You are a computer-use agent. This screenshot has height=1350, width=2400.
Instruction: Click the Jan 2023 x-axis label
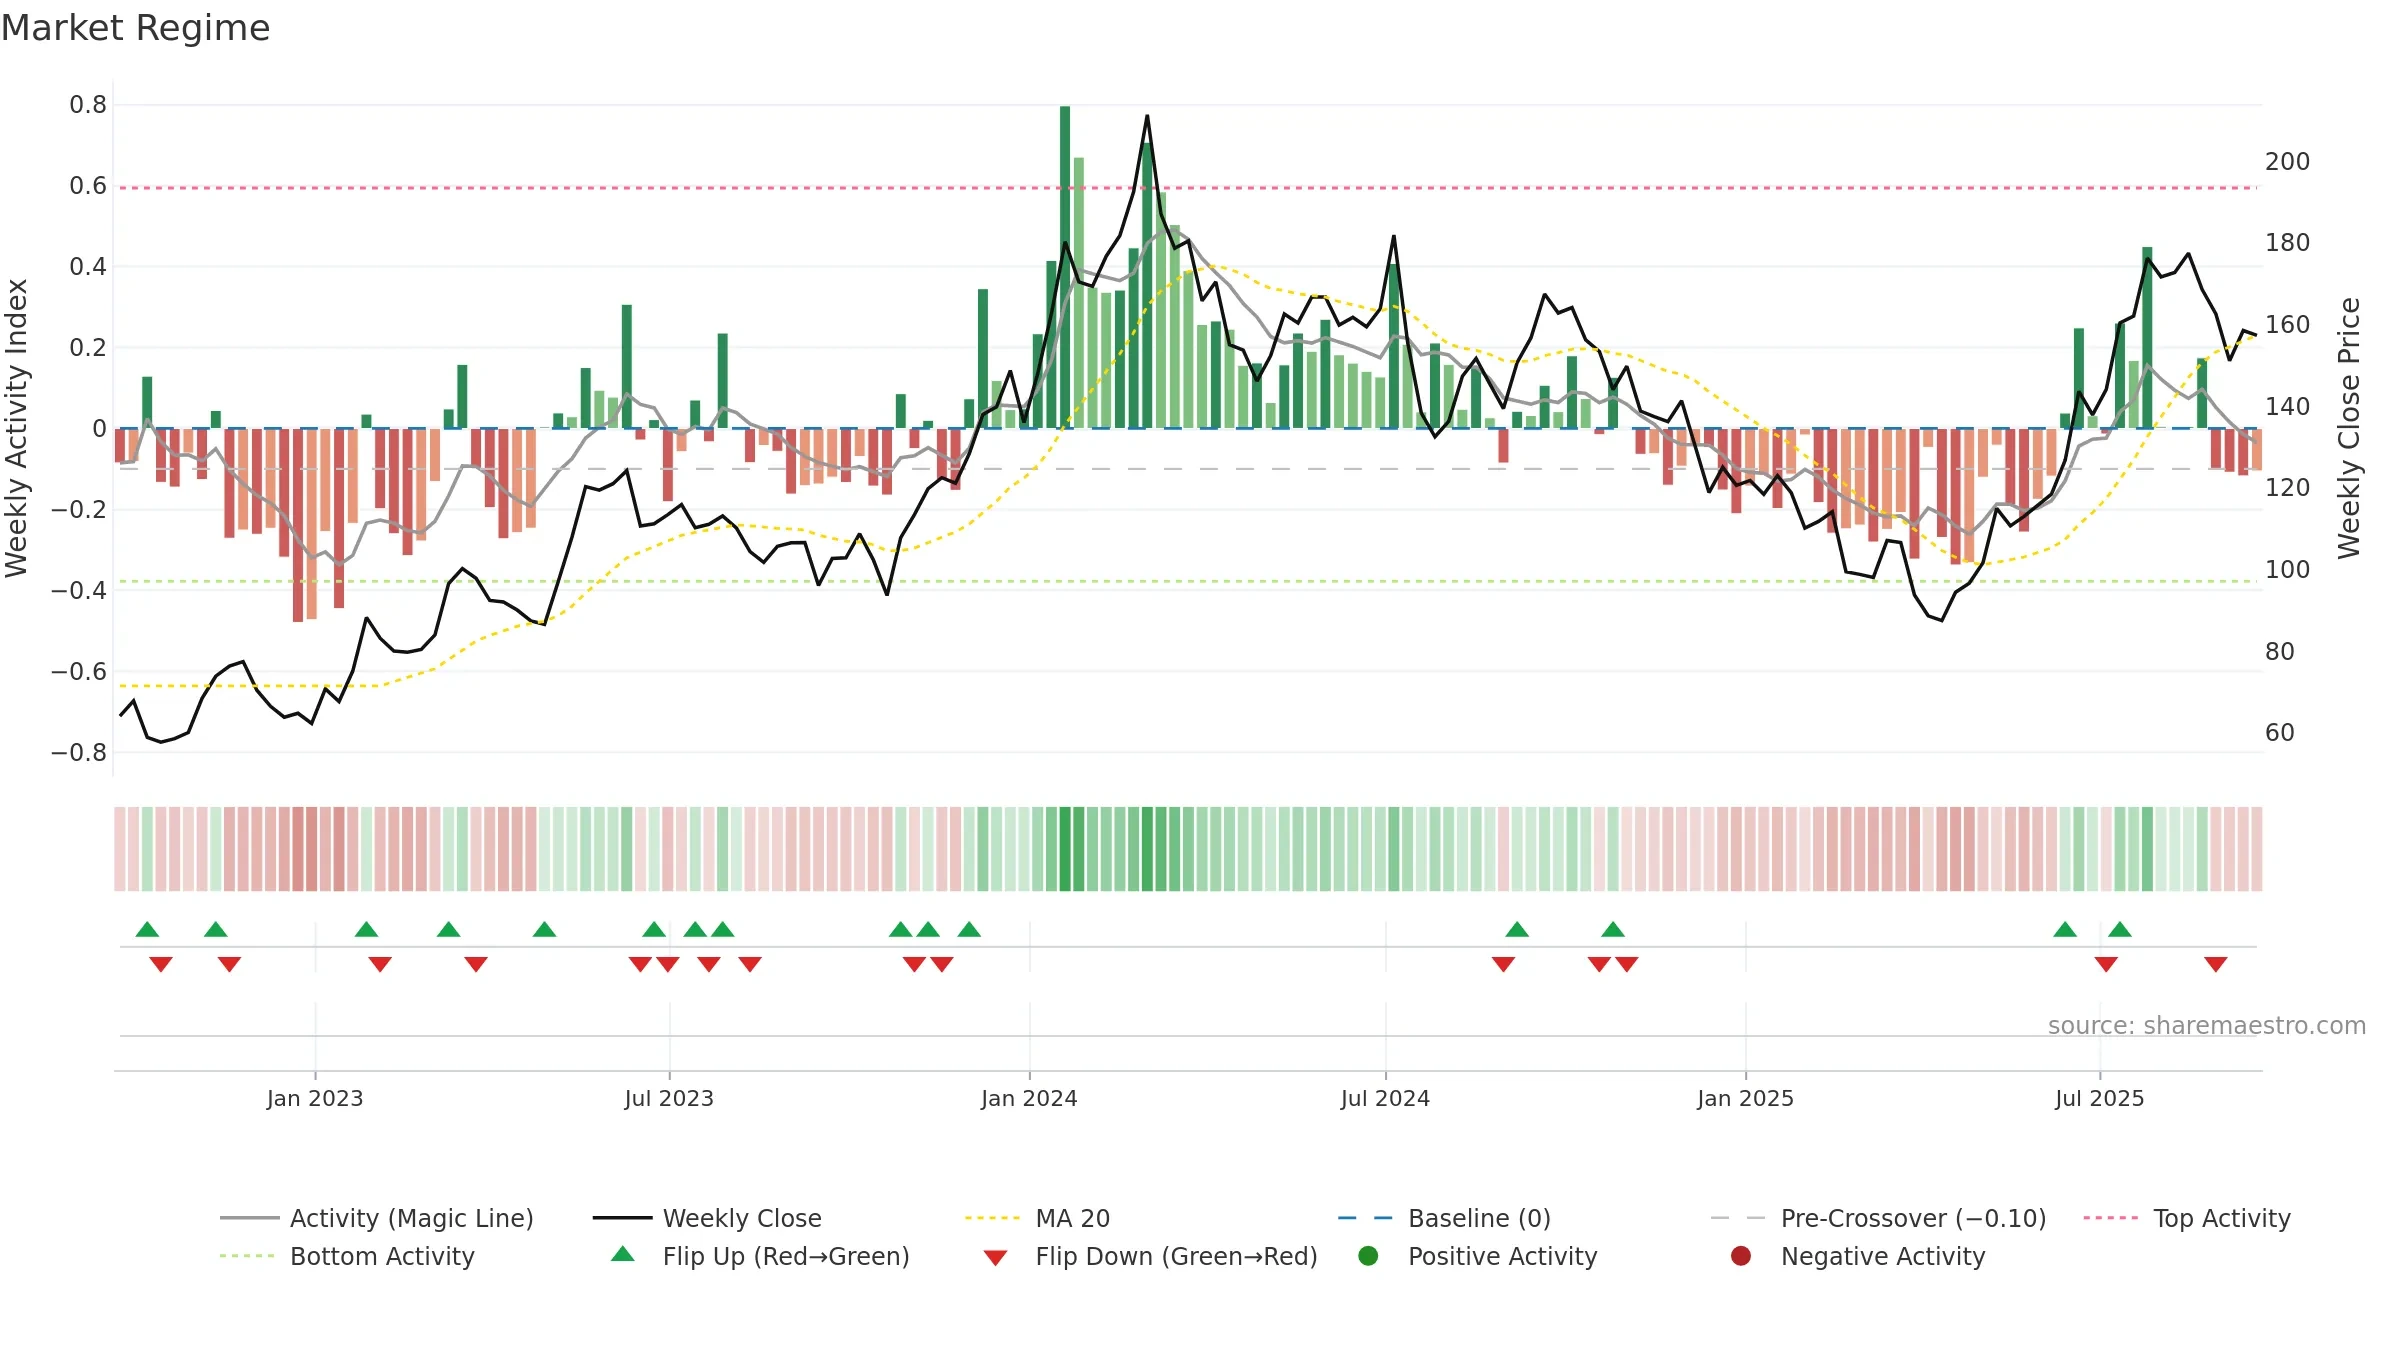point(315,1098)
